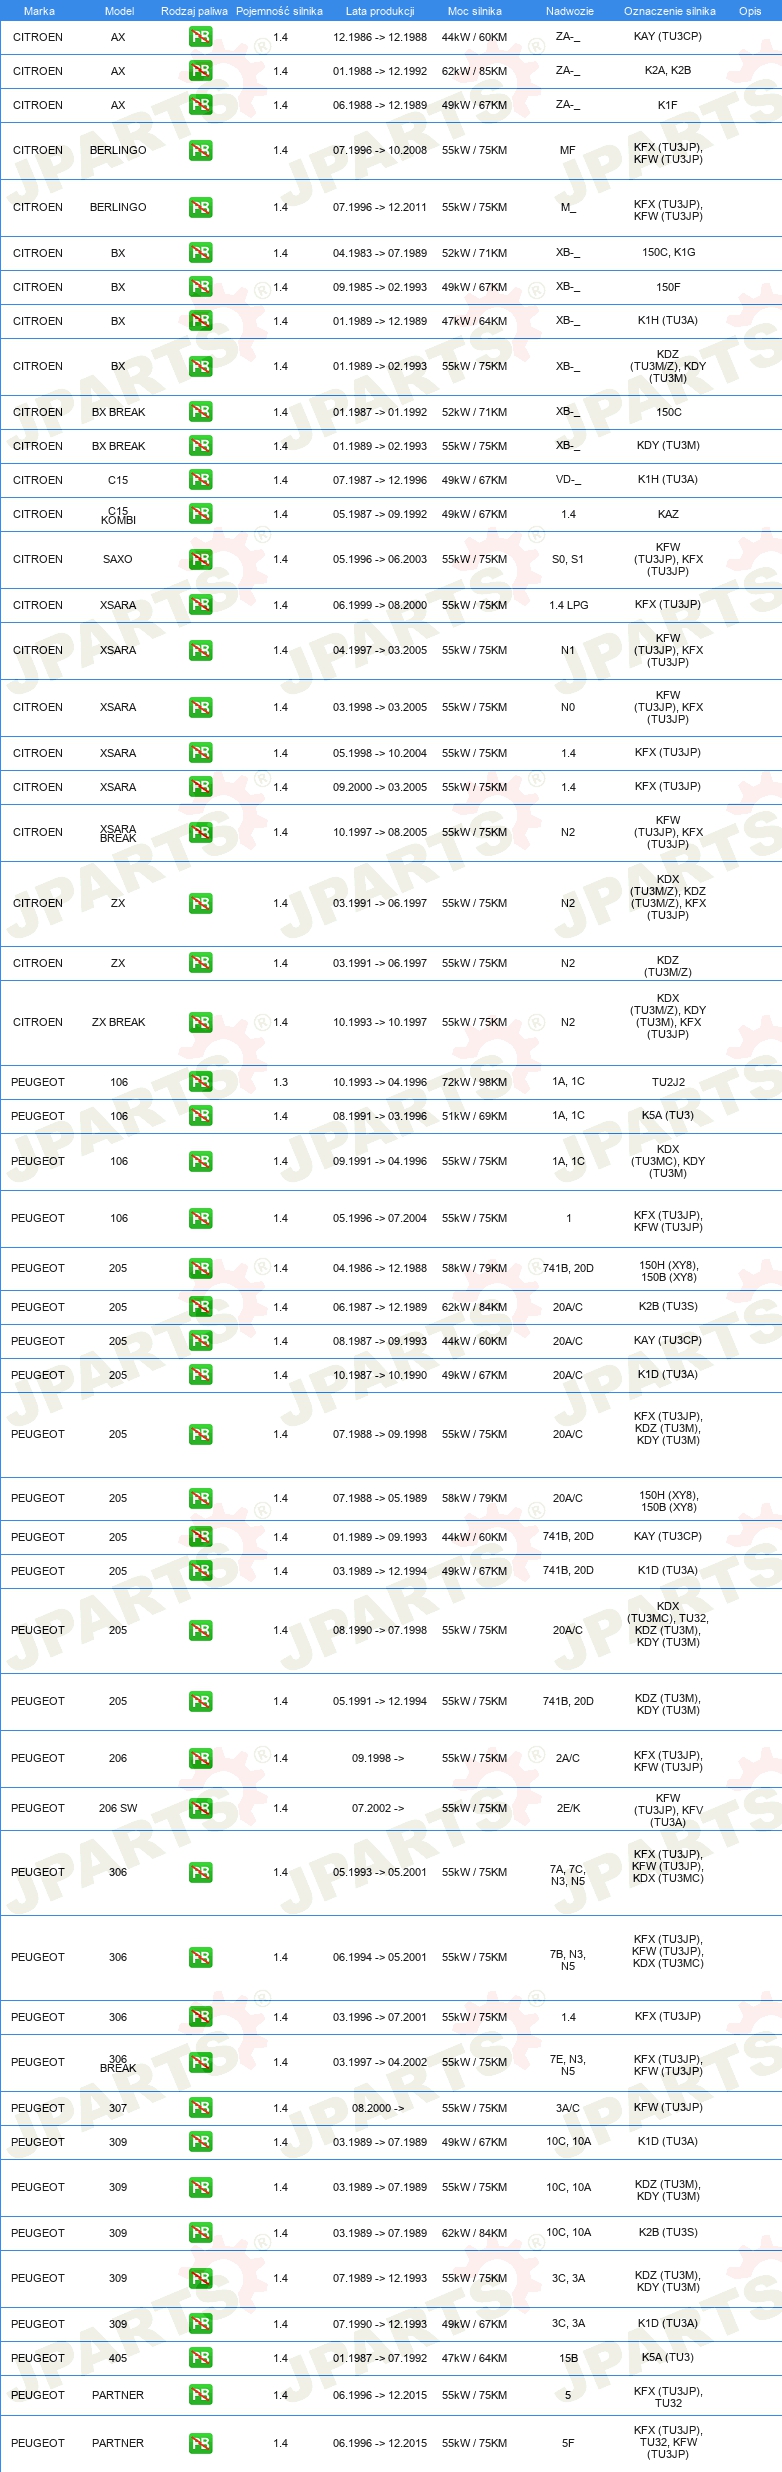Viewport: 782px width, 2472px height.
Task: Click the Nadwozie column header
Action: pos(569,11)
